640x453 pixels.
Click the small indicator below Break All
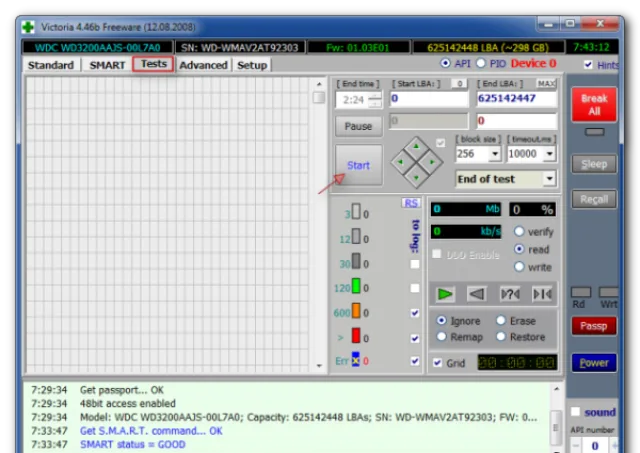594,132
